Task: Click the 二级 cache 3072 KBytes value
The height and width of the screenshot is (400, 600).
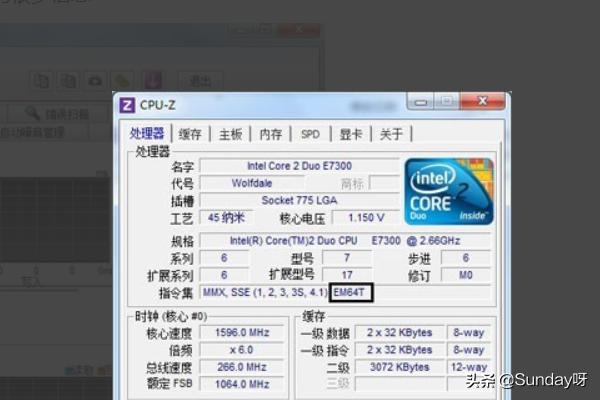Action: pyautogui.click(x=399, y=367)
